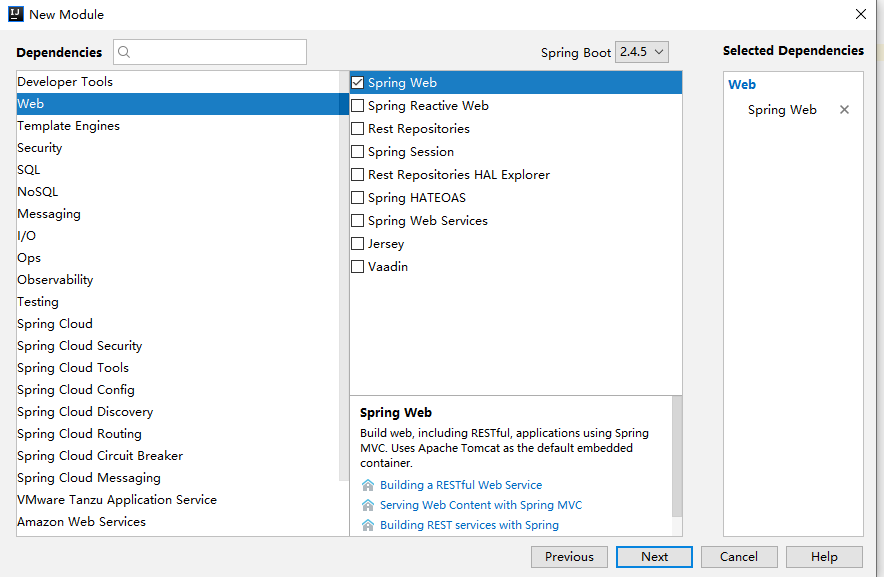Select the SQL category
Viewport: 884px width, 577px height.
pos(178,170)
